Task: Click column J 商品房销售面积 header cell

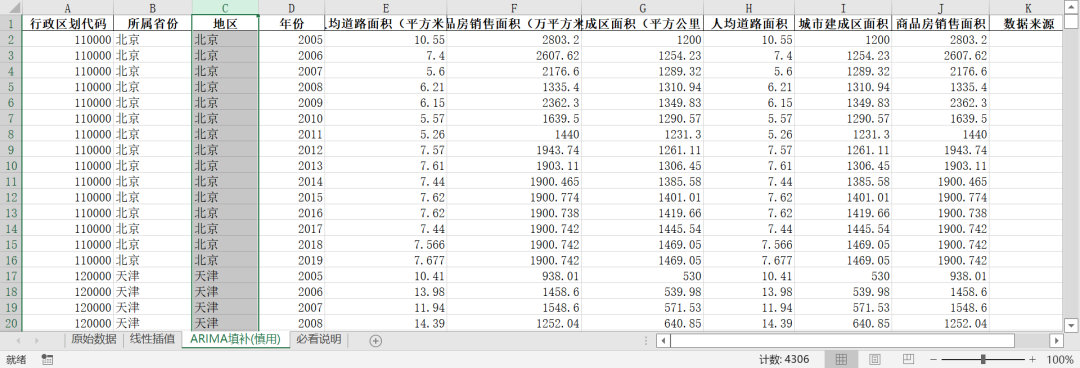Action: point(941,23)
